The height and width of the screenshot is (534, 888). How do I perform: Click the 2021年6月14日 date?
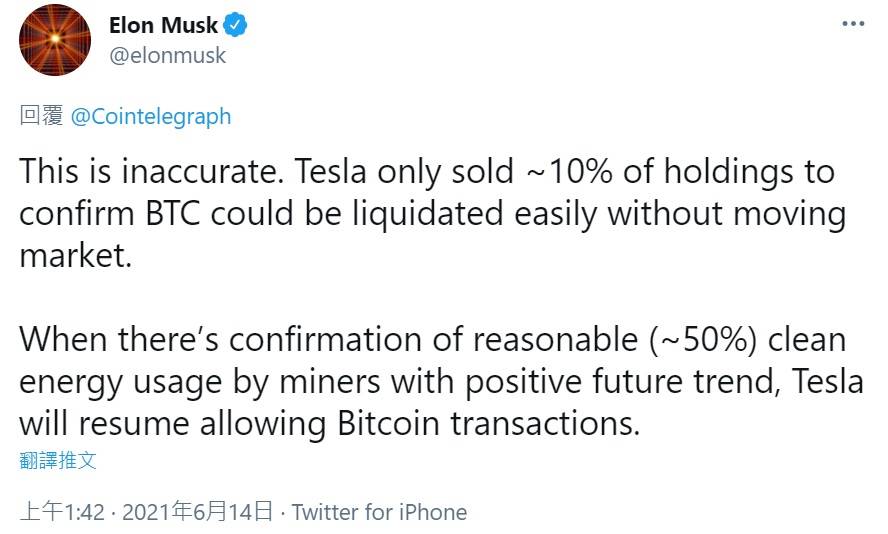pyautogui.click(x=198, y=512)
